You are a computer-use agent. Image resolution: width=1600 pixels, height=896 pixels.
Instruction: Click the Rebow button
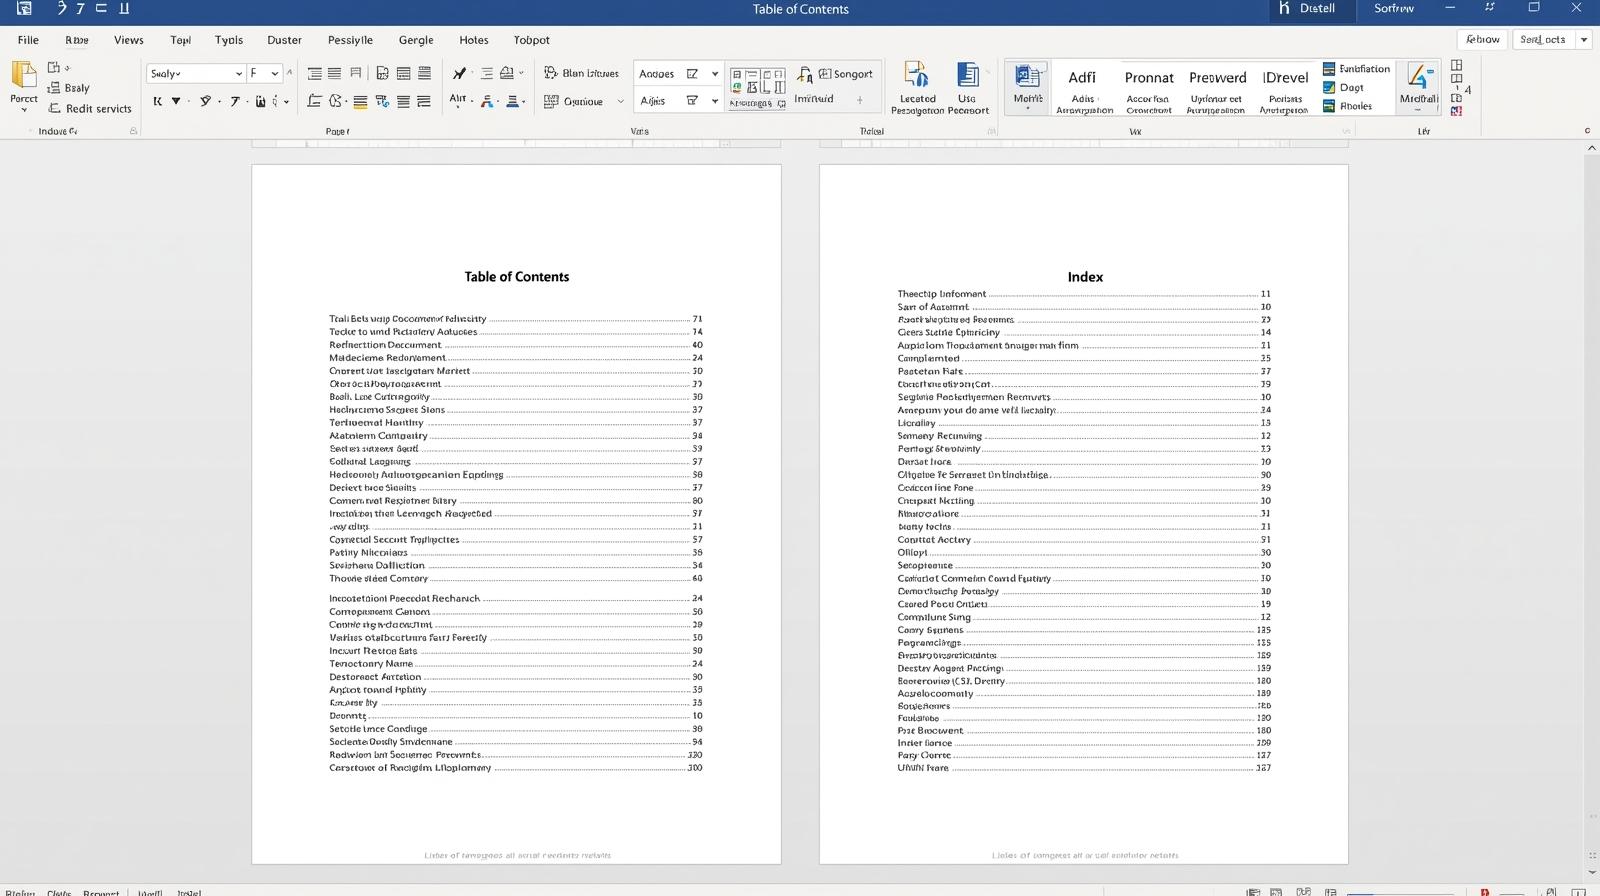point(1482,39)
